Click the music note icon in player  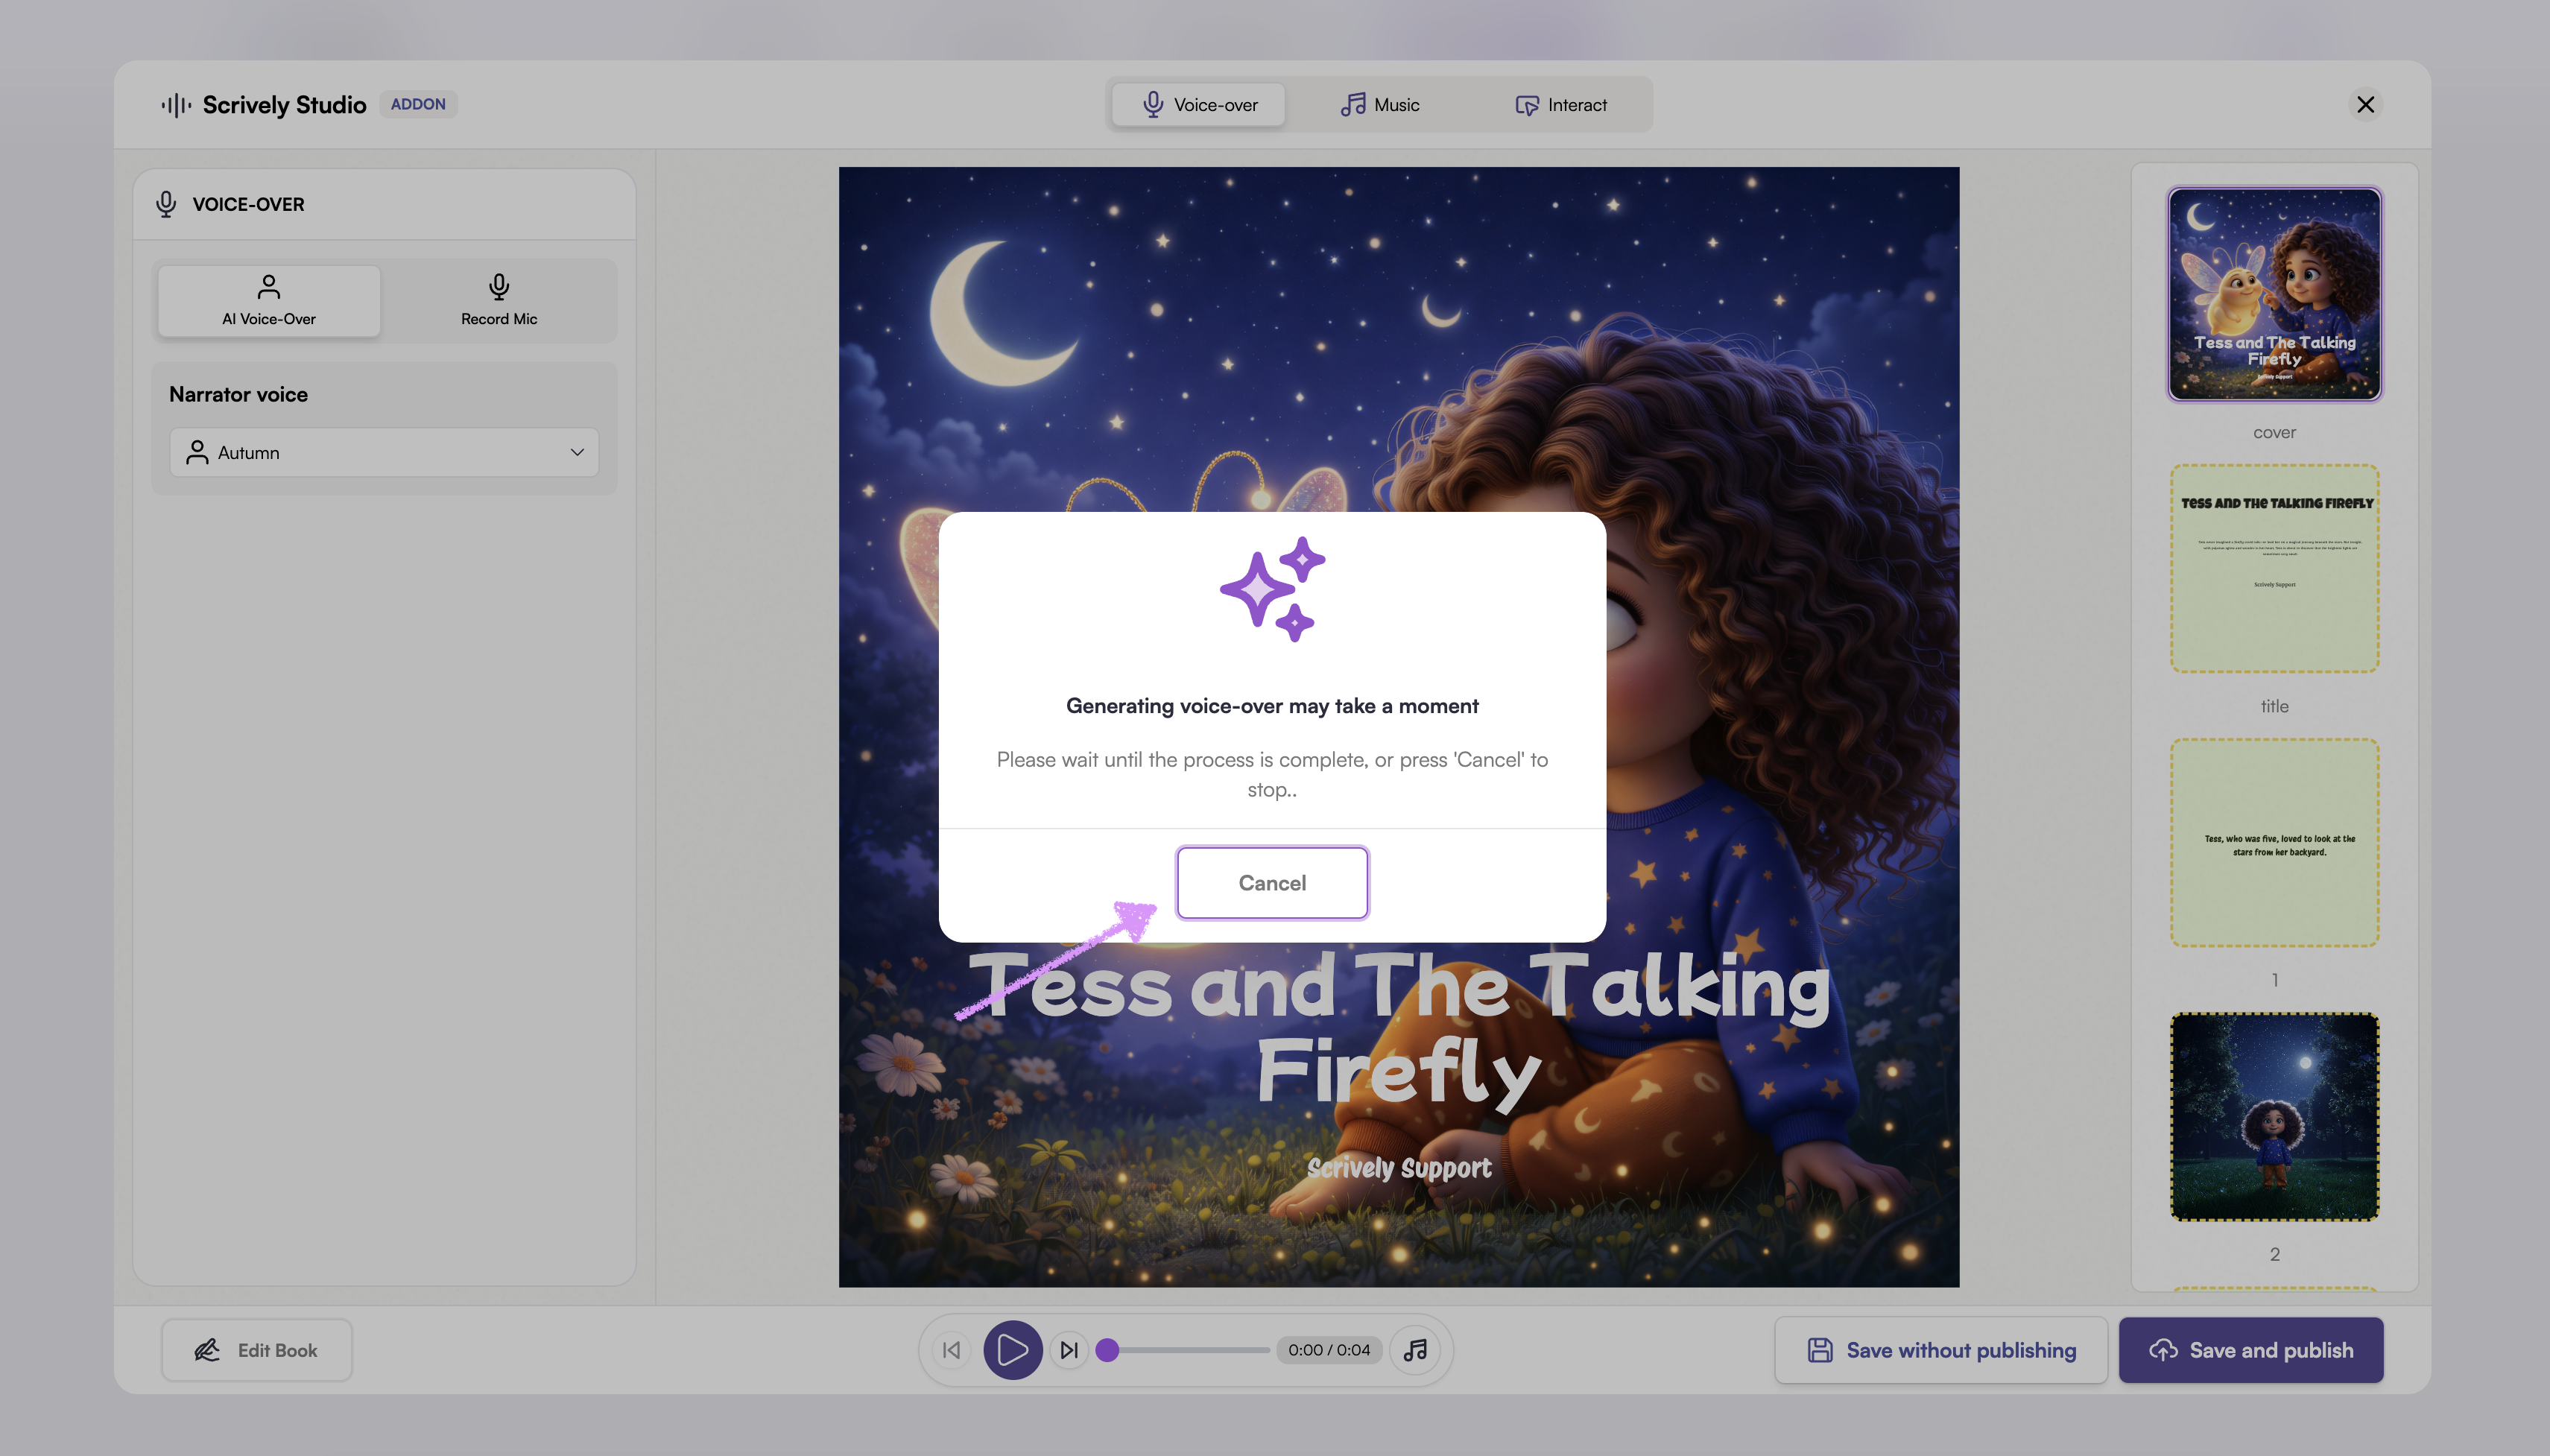click(x=1415, y=1350)
